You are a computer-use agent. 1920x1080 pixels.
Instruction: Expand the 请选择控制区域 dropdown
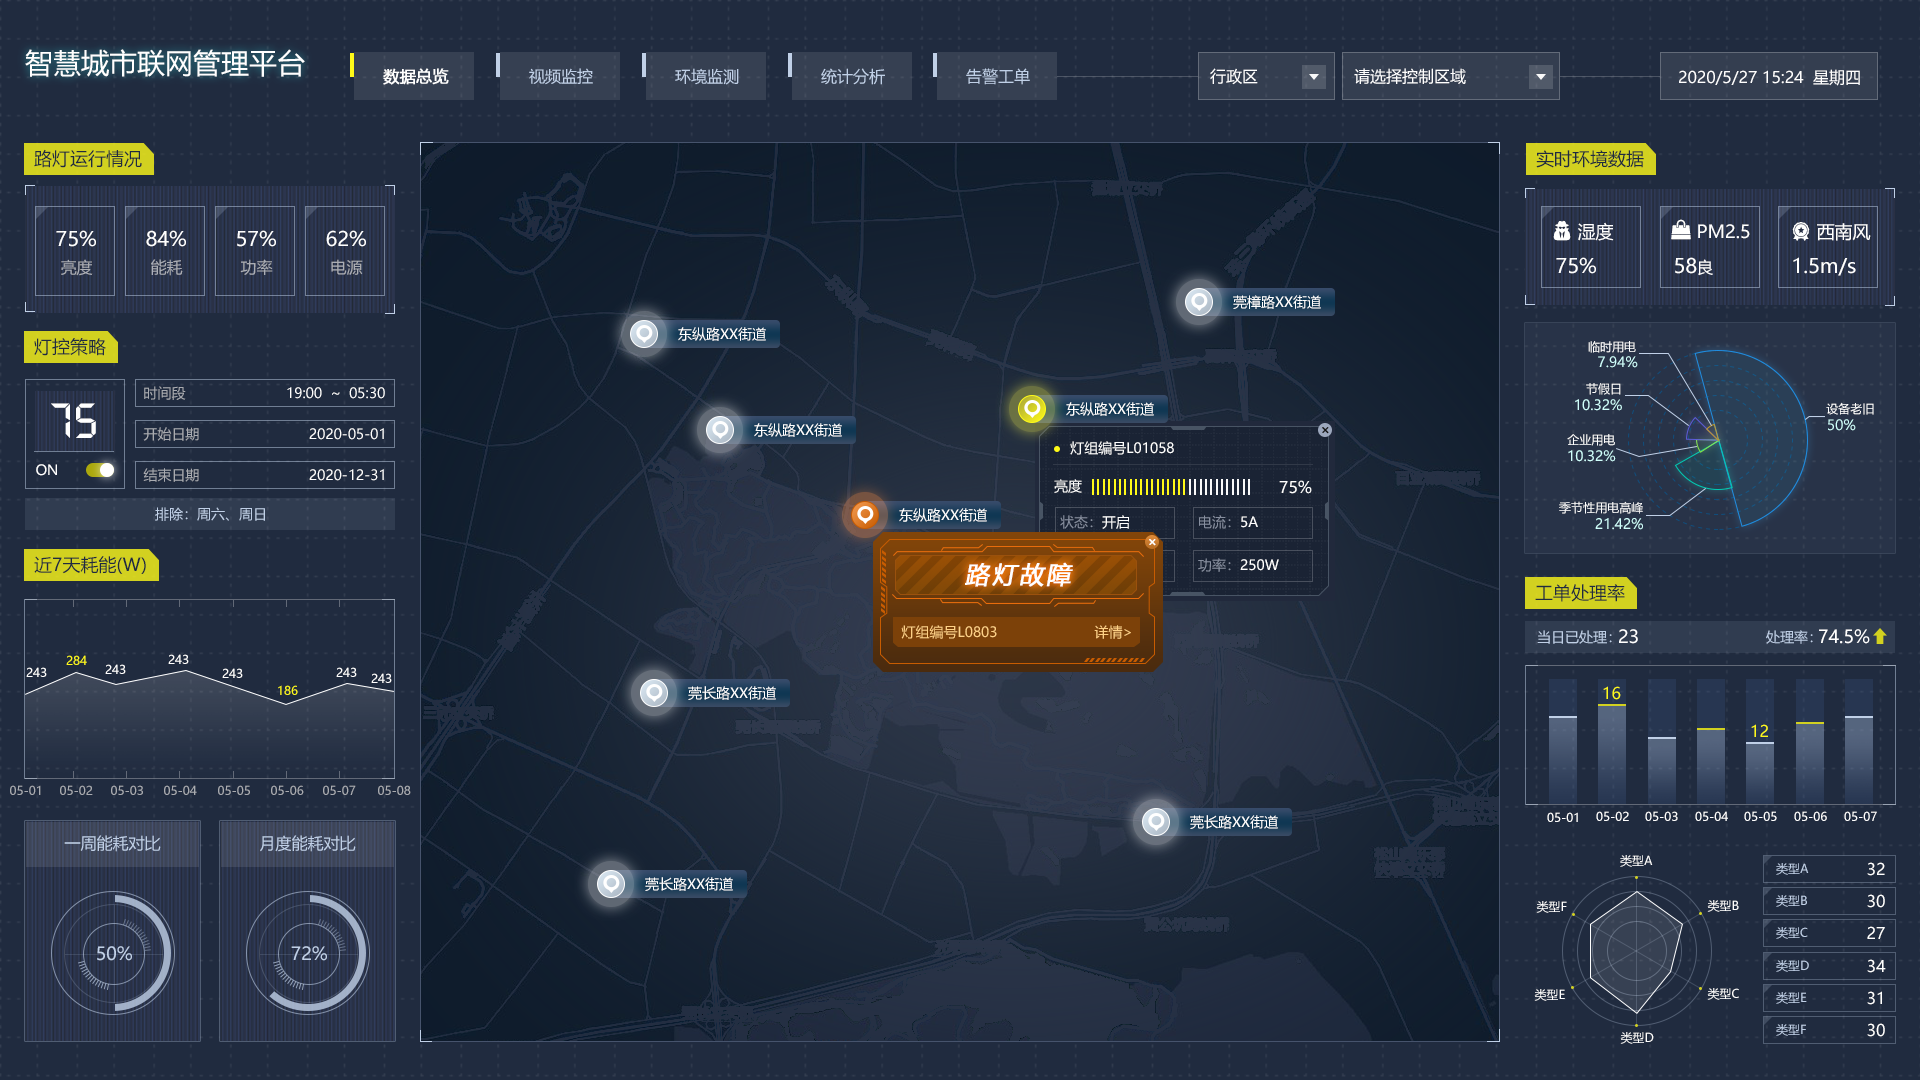(1540, 77)
